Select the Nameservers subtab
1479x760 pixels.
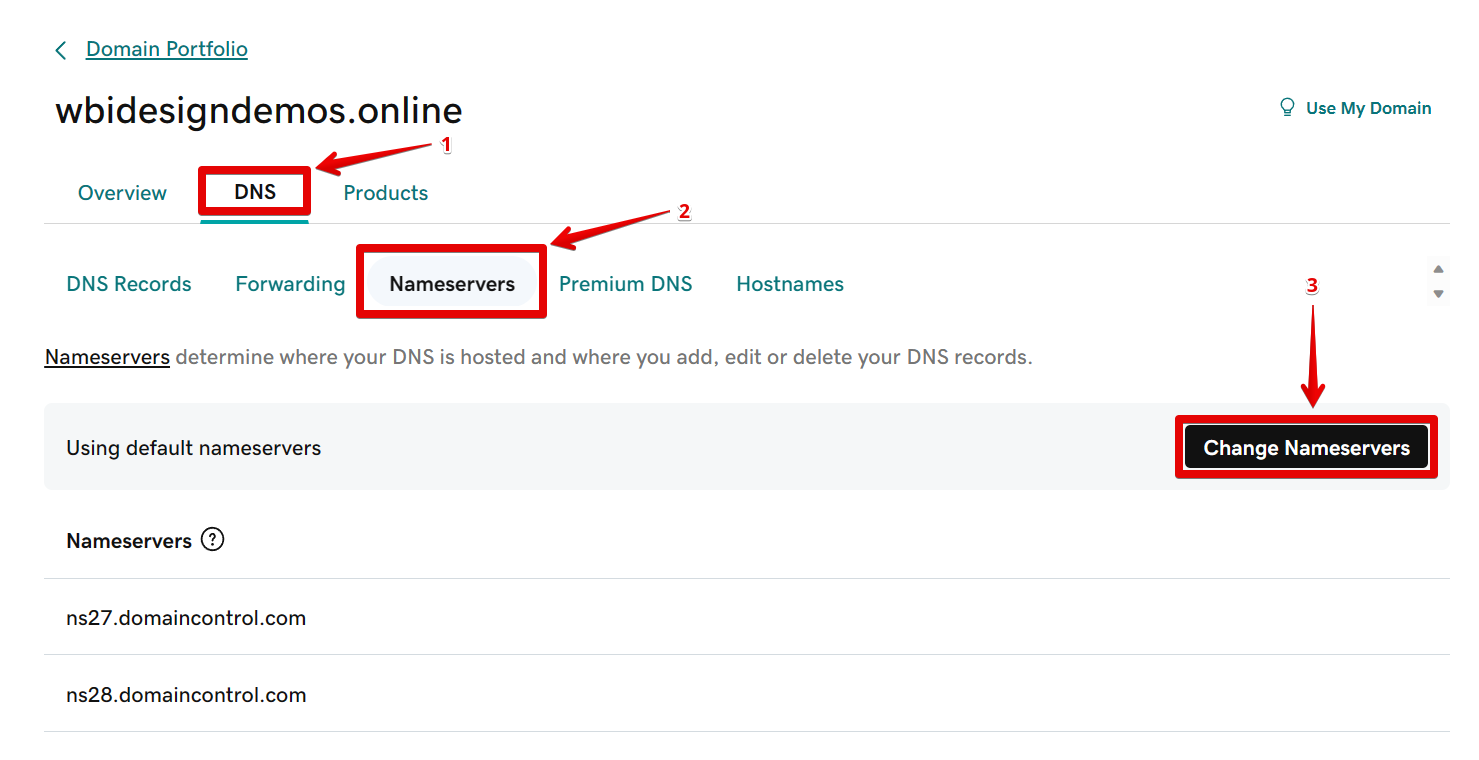click(x=452, y=284)
